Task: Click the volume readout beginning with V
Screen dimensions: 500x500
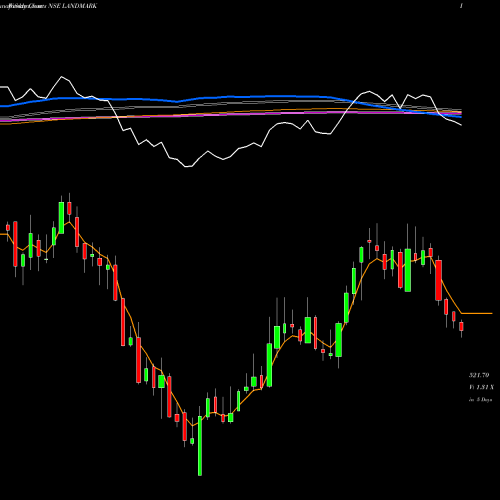Action: tap(482, 387)
